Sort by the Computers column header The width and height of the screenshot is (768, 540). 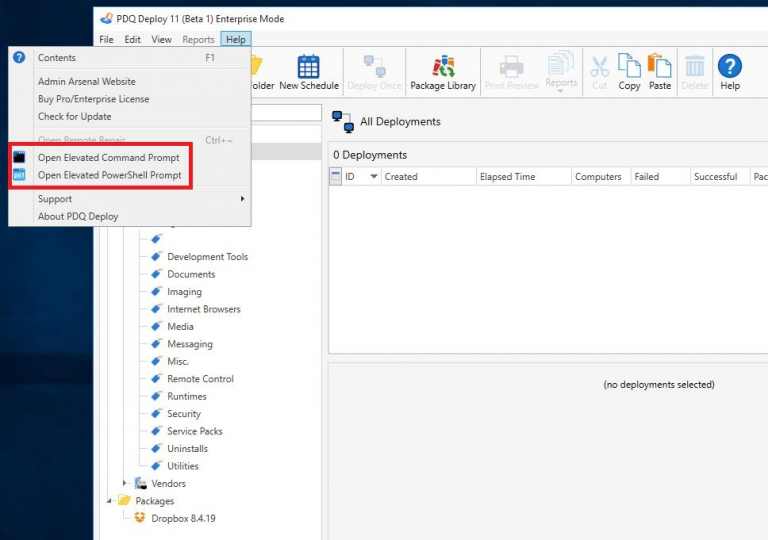(x=601, y=176)
